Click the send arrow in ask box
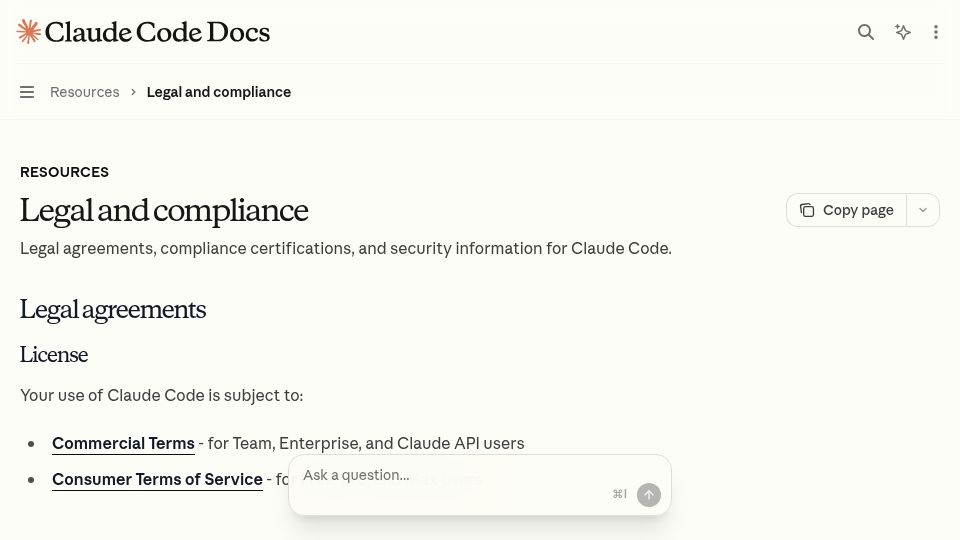This screenshot has height=540, width=960. coord(648,495)
